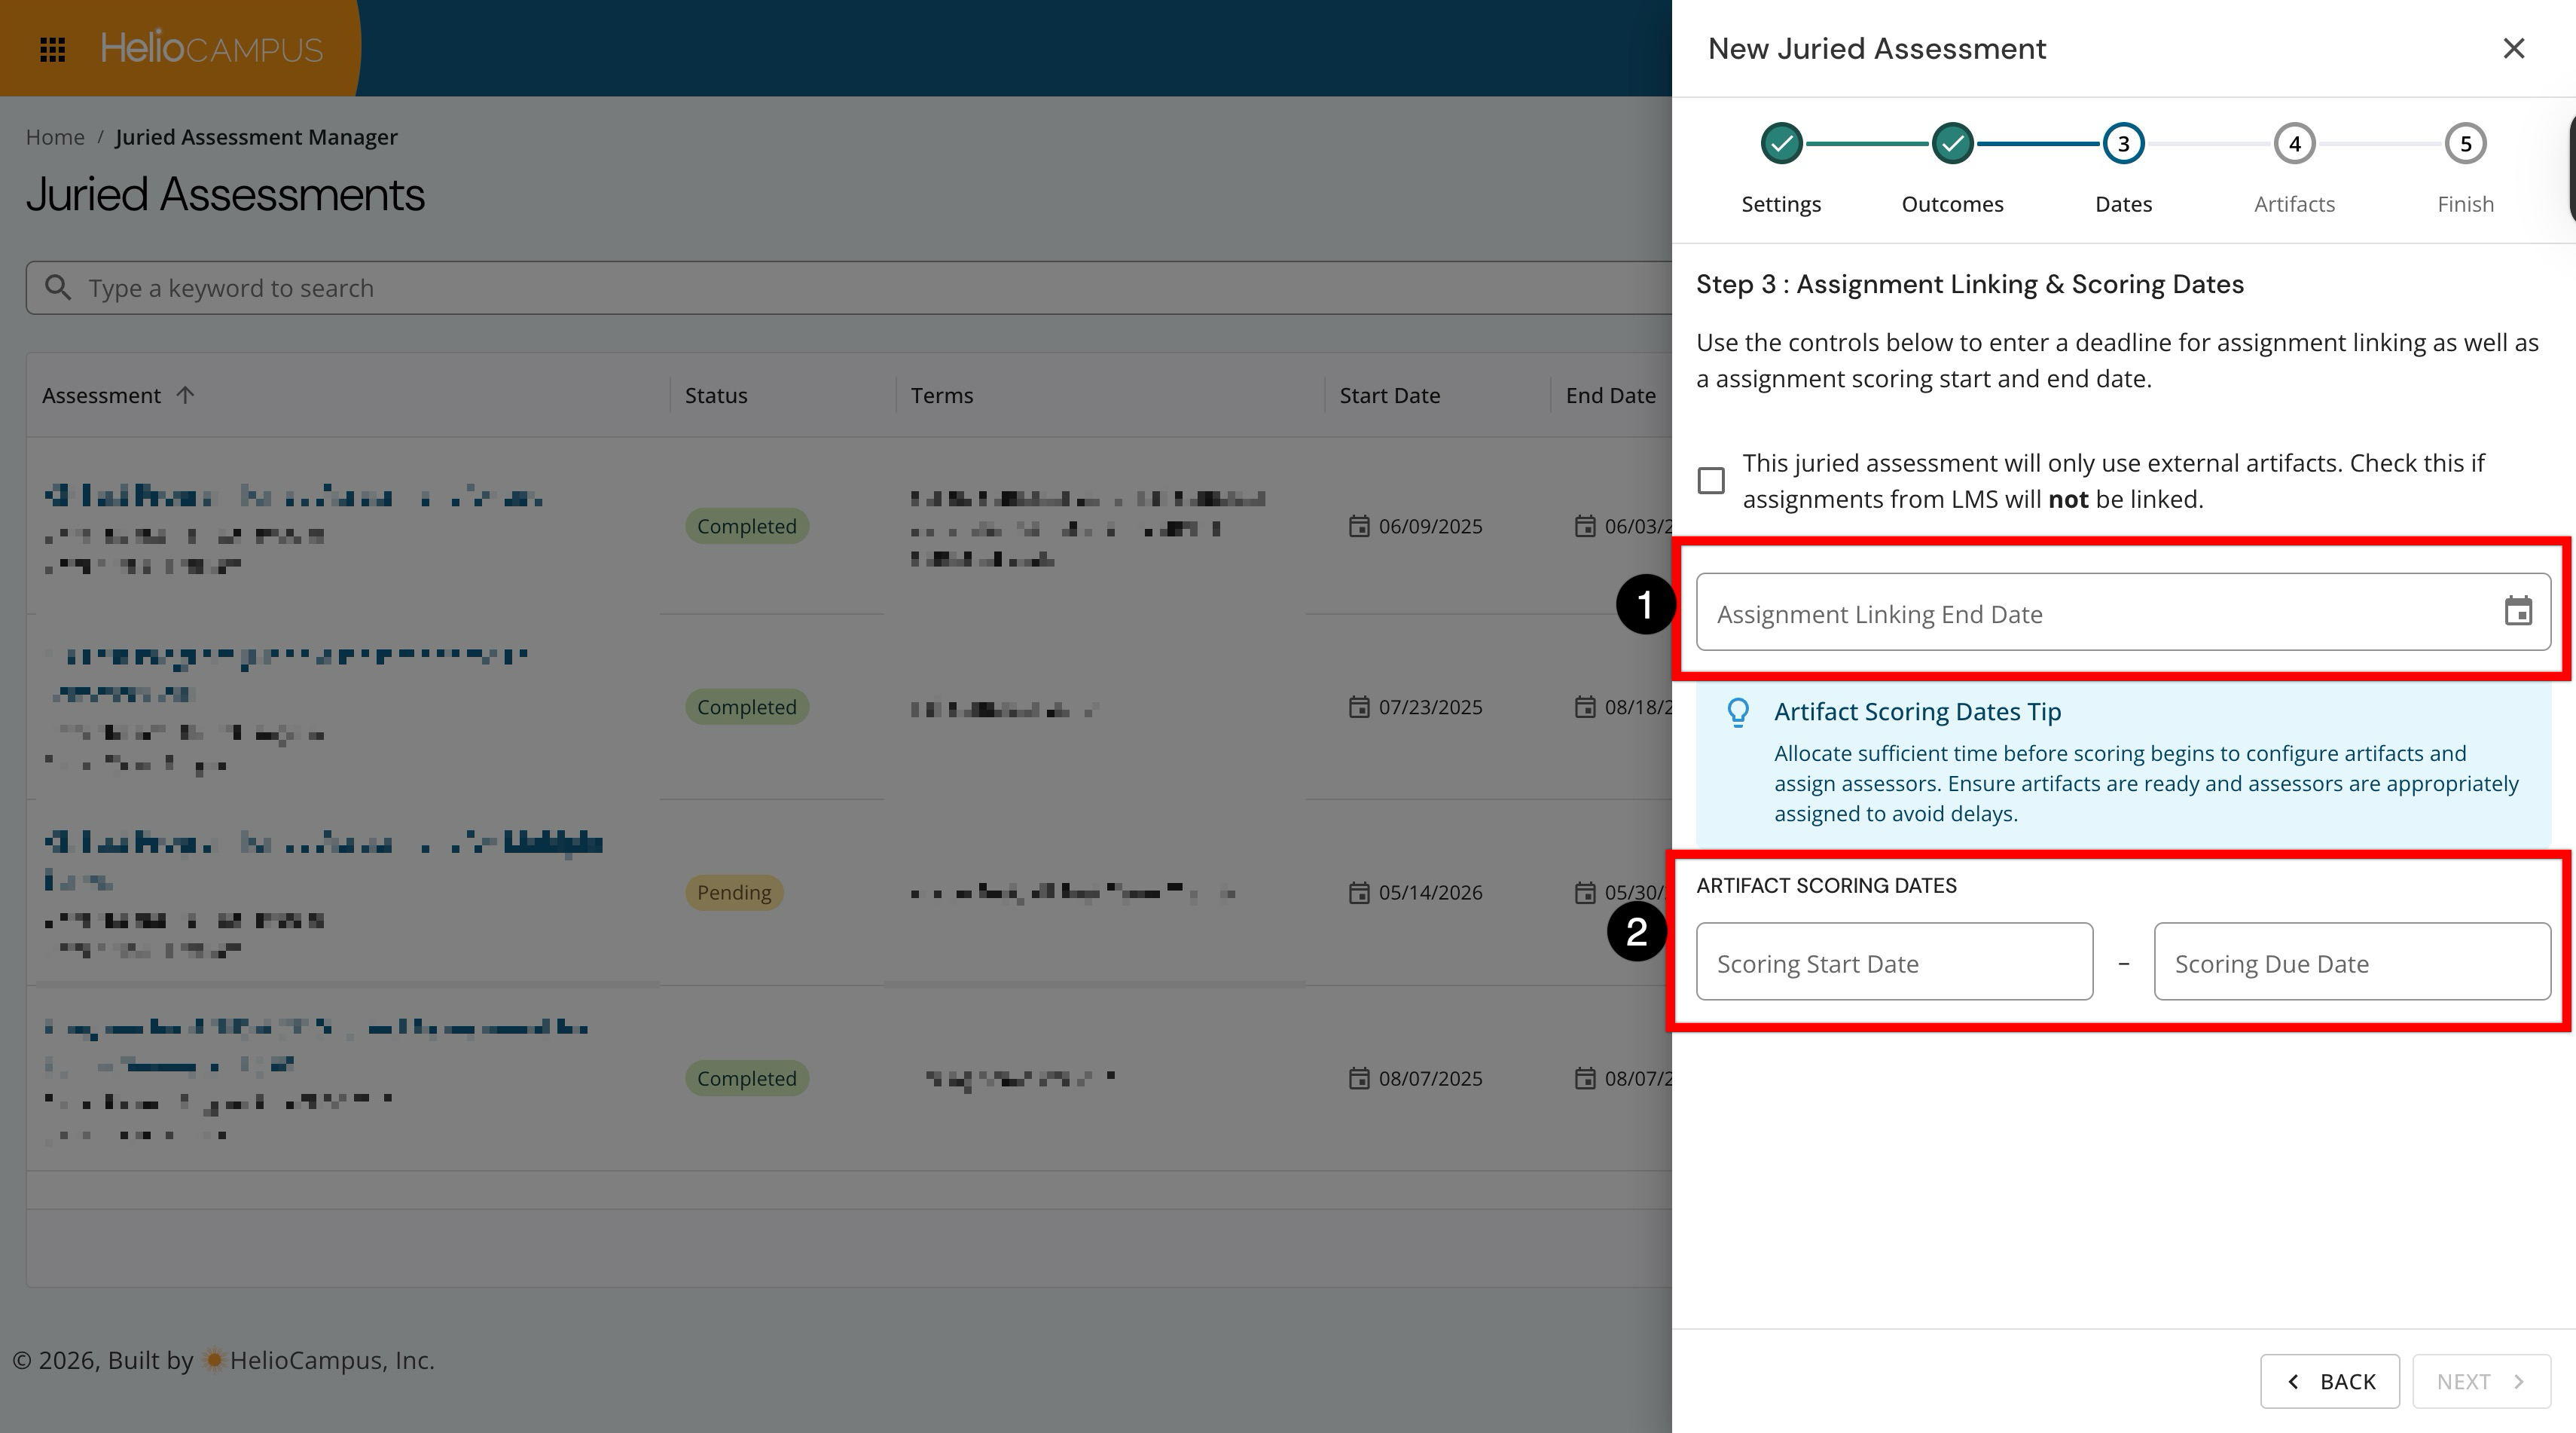This screenshot has height=1433, width=2576.
Task: Click the calendar icon beside 05/14/2026
Action: coord(1358,892)
